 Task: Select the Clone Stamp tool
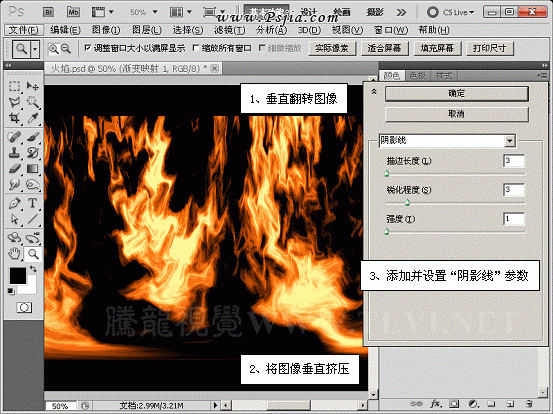pyautogui.click(x=14, y=152)
